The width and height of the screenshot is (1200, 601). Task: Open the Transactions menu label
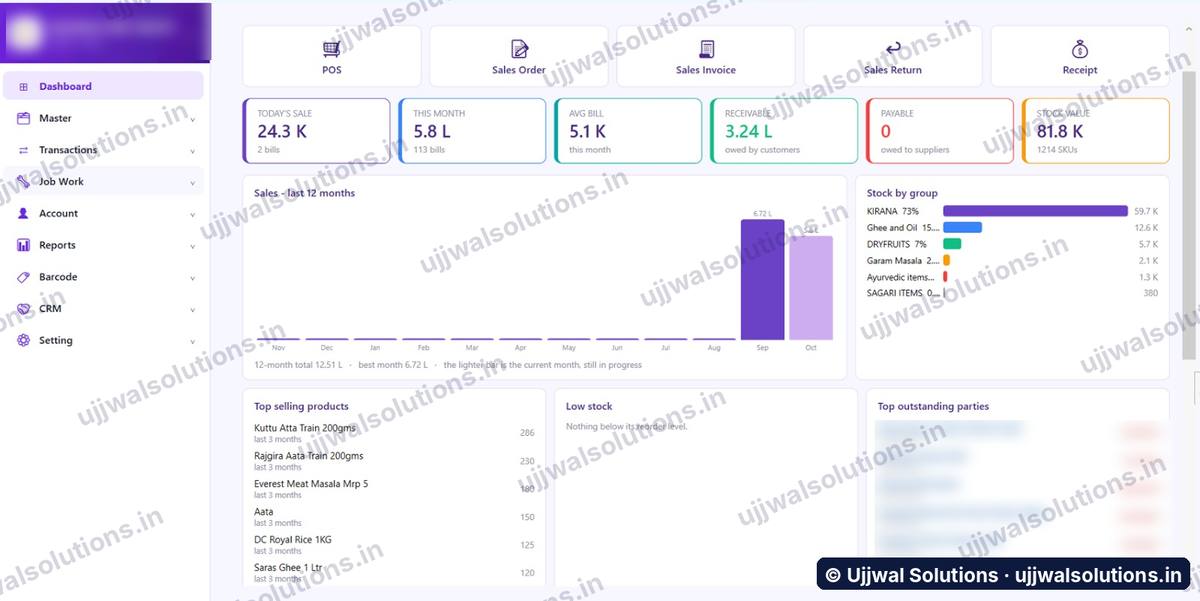click(68, 150)
